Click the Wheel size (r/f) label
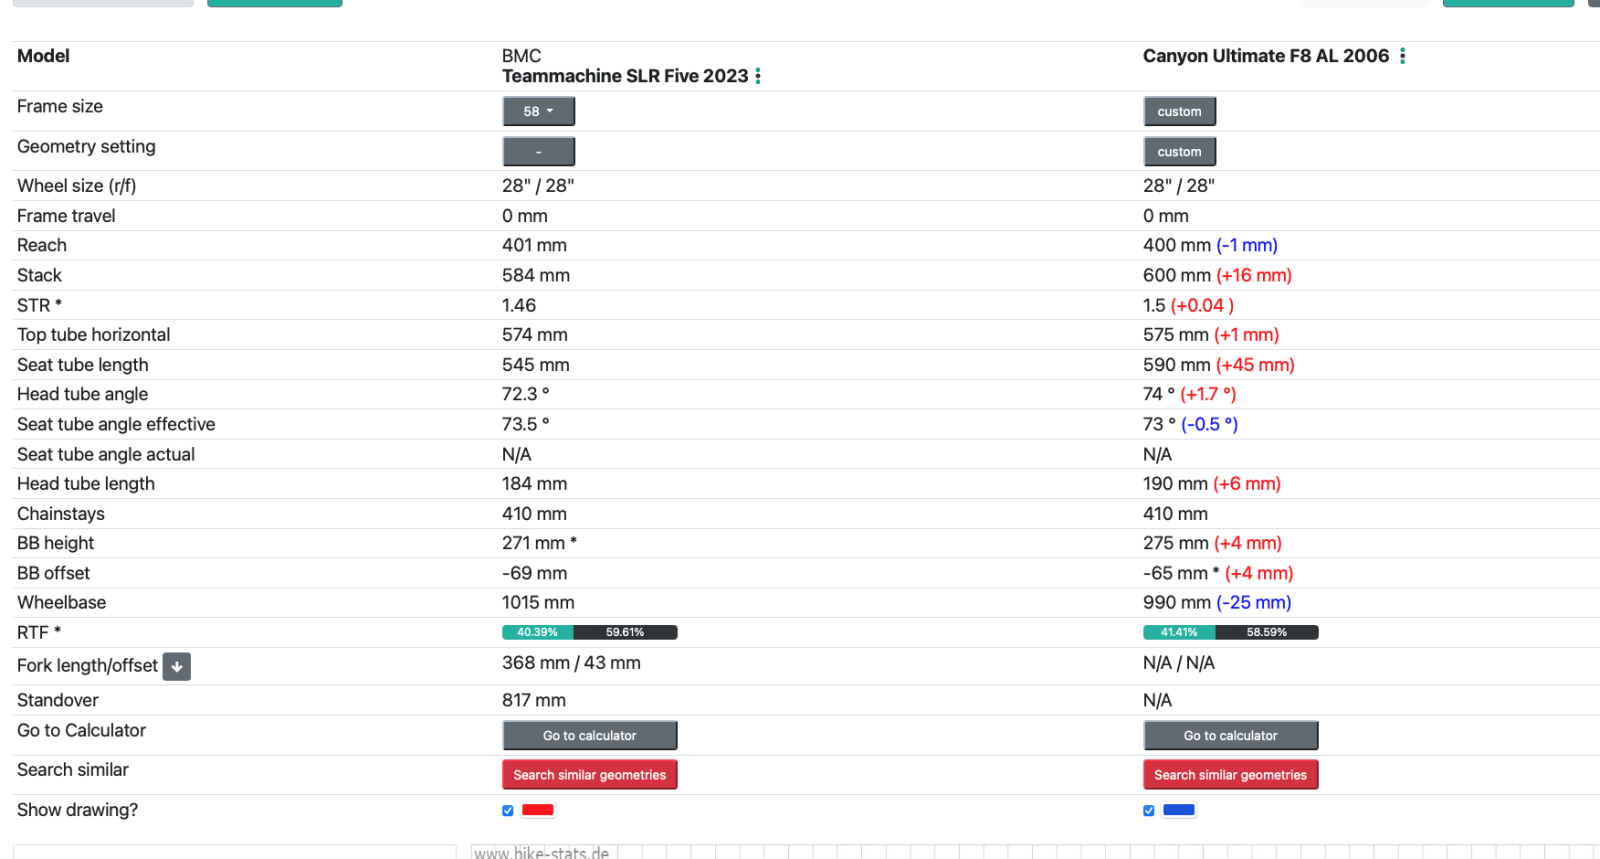1600x859 pixels. (x=76, y=186)
